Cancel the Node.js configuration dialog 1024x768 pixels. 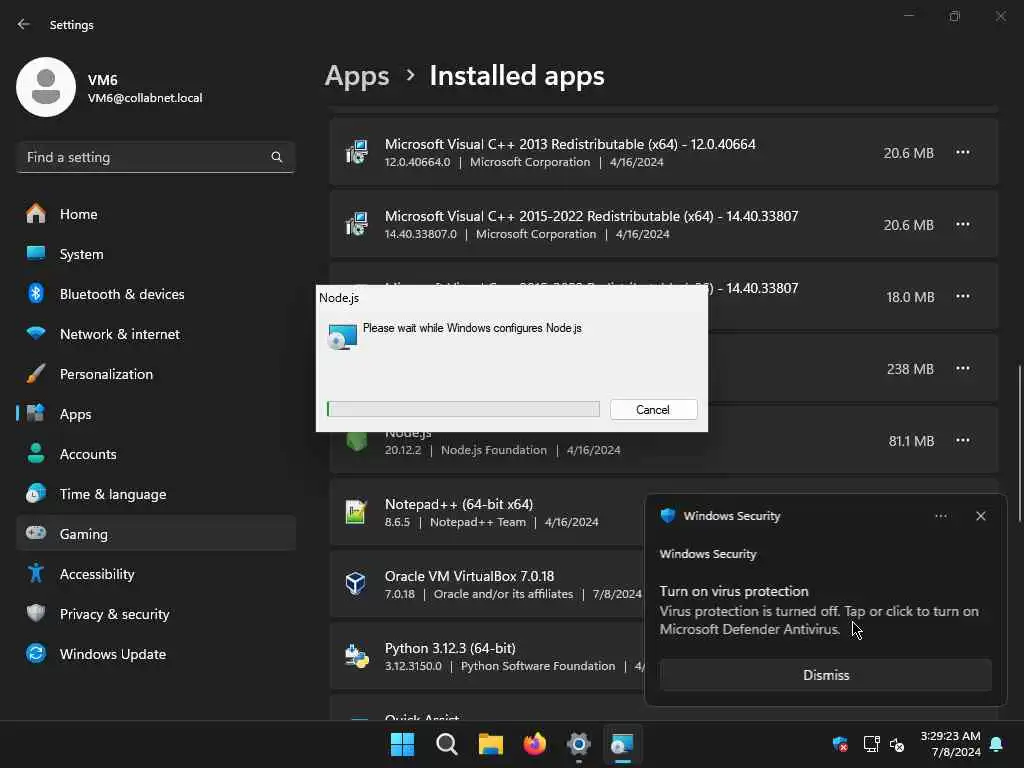[x=654, y=409]
